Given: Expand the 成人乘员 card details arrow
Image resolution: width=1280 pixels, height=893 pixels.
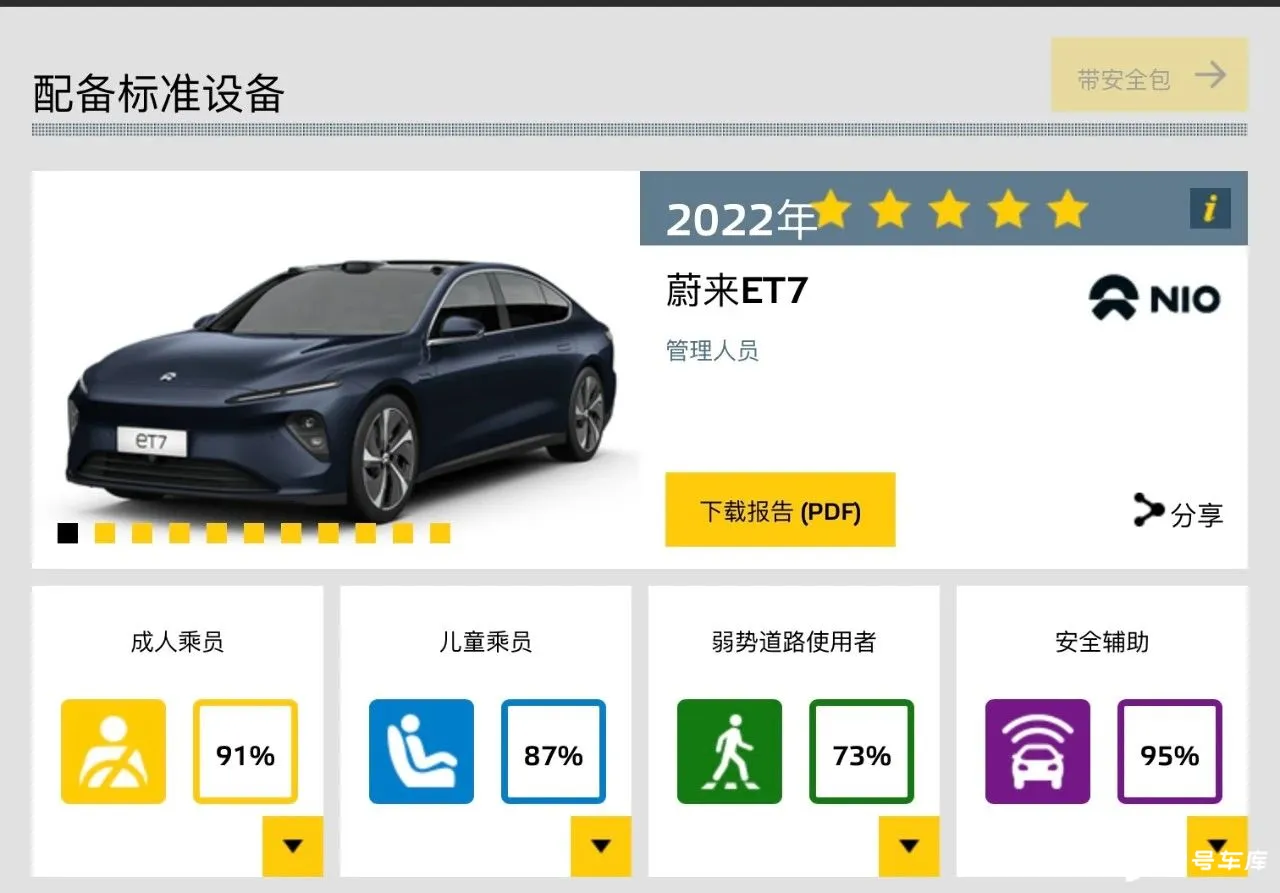Looking at the screenshot, I should point(292,846).
